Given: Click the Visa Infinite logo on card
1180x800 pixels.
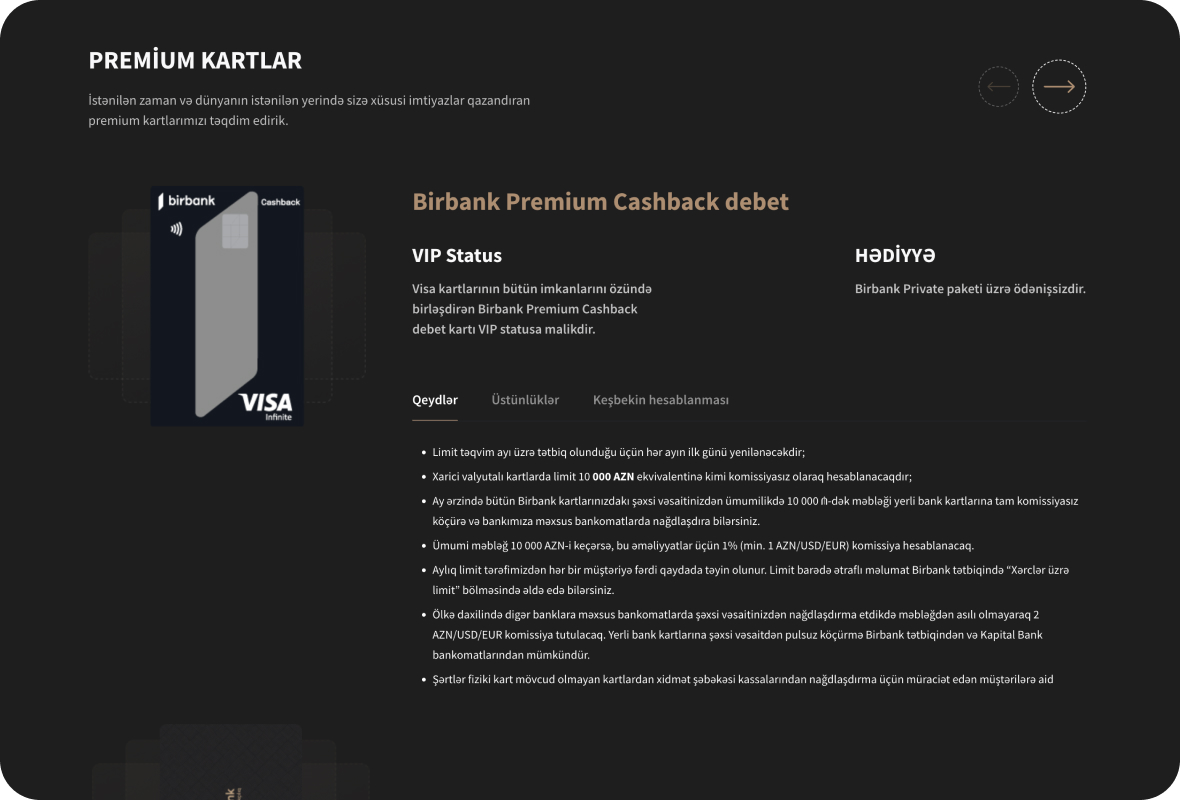Looking at the screenshot, I should [266, 405].
